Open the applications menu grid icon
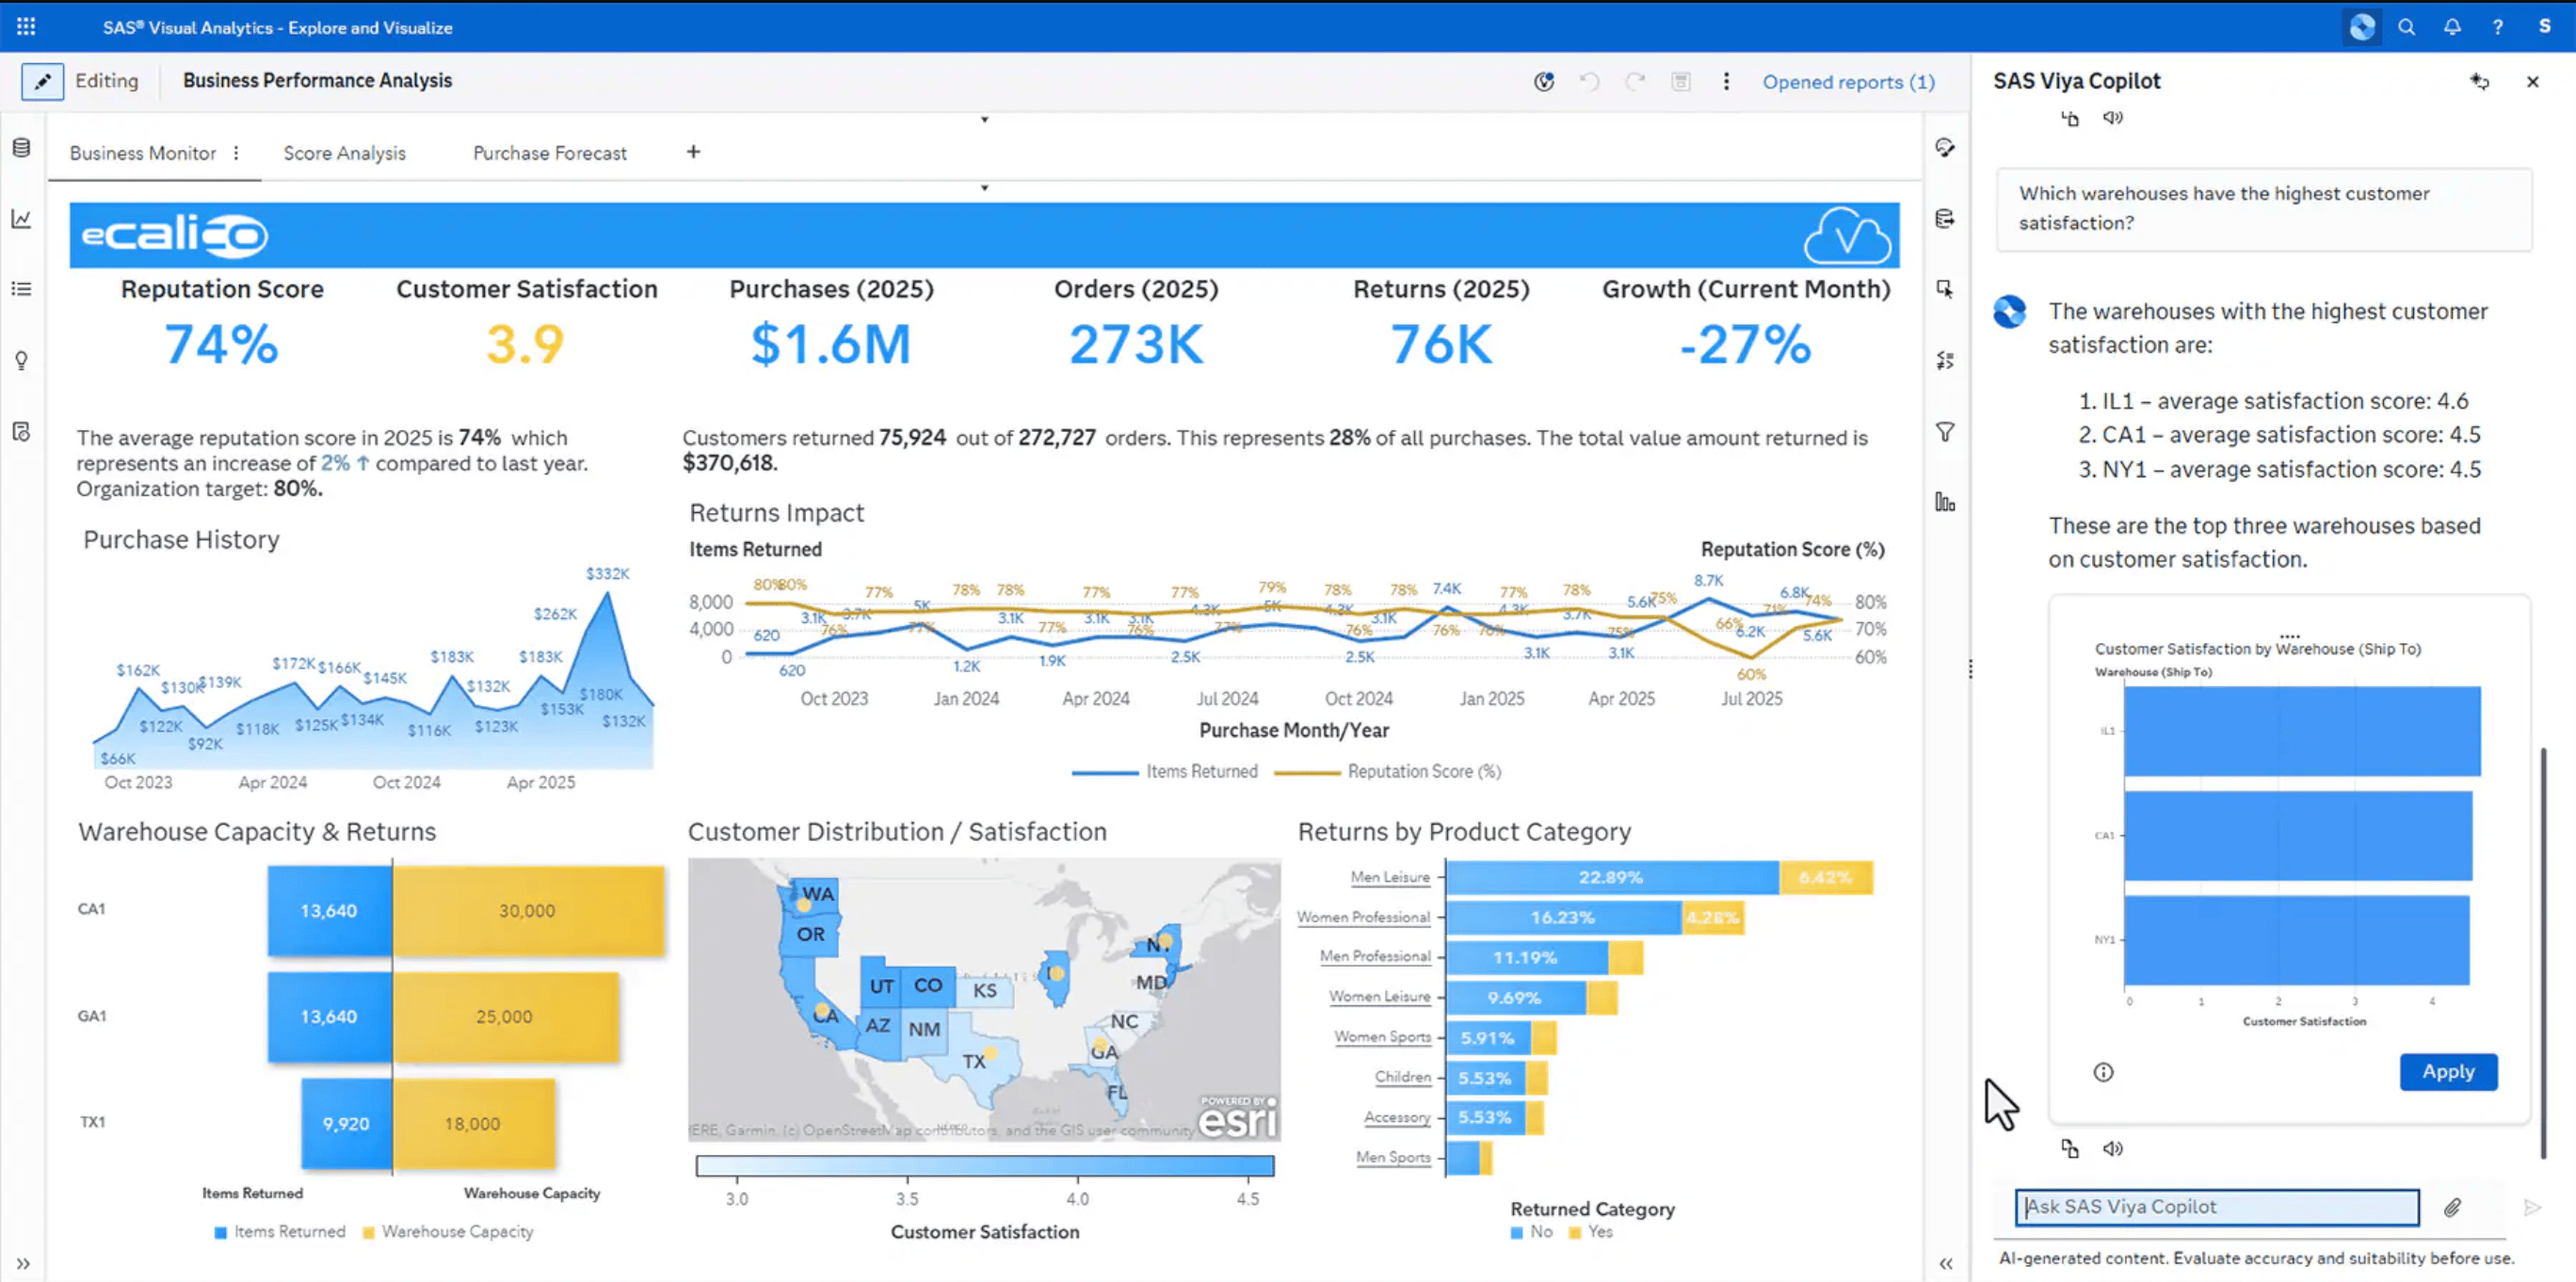The image size is (2576, 1282). click(x=26, y=27)
